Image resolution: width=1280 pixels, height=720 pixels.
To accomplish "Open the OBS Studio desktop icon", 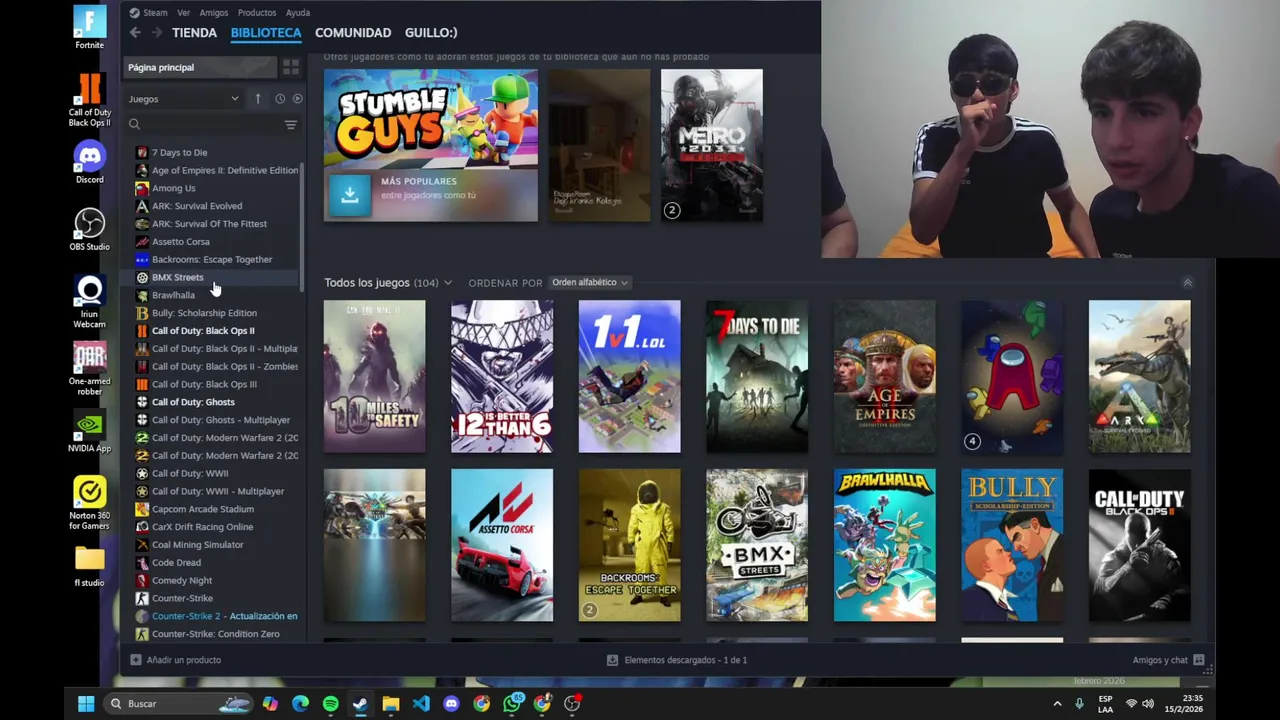I will pos(89,230).
